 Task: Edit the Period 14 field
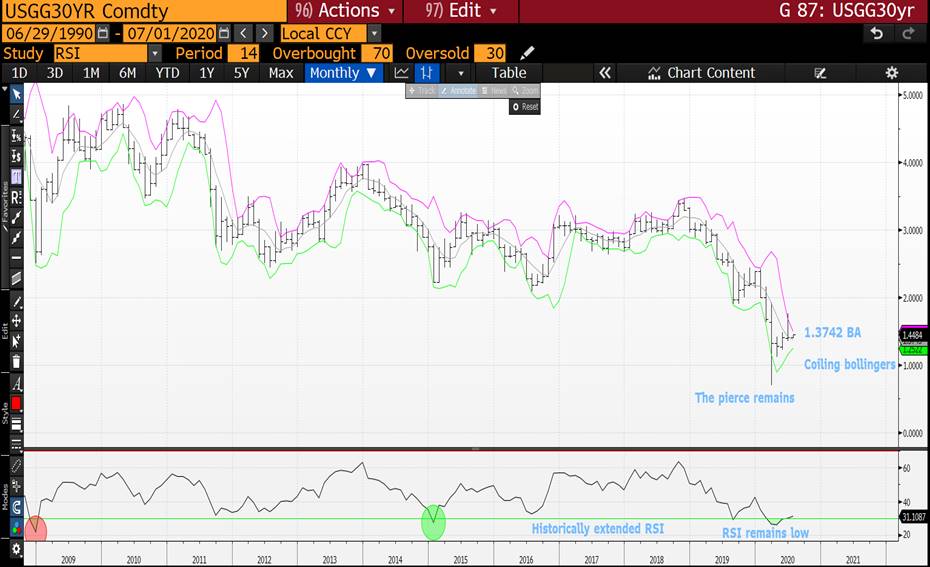(x=244, y=53)
